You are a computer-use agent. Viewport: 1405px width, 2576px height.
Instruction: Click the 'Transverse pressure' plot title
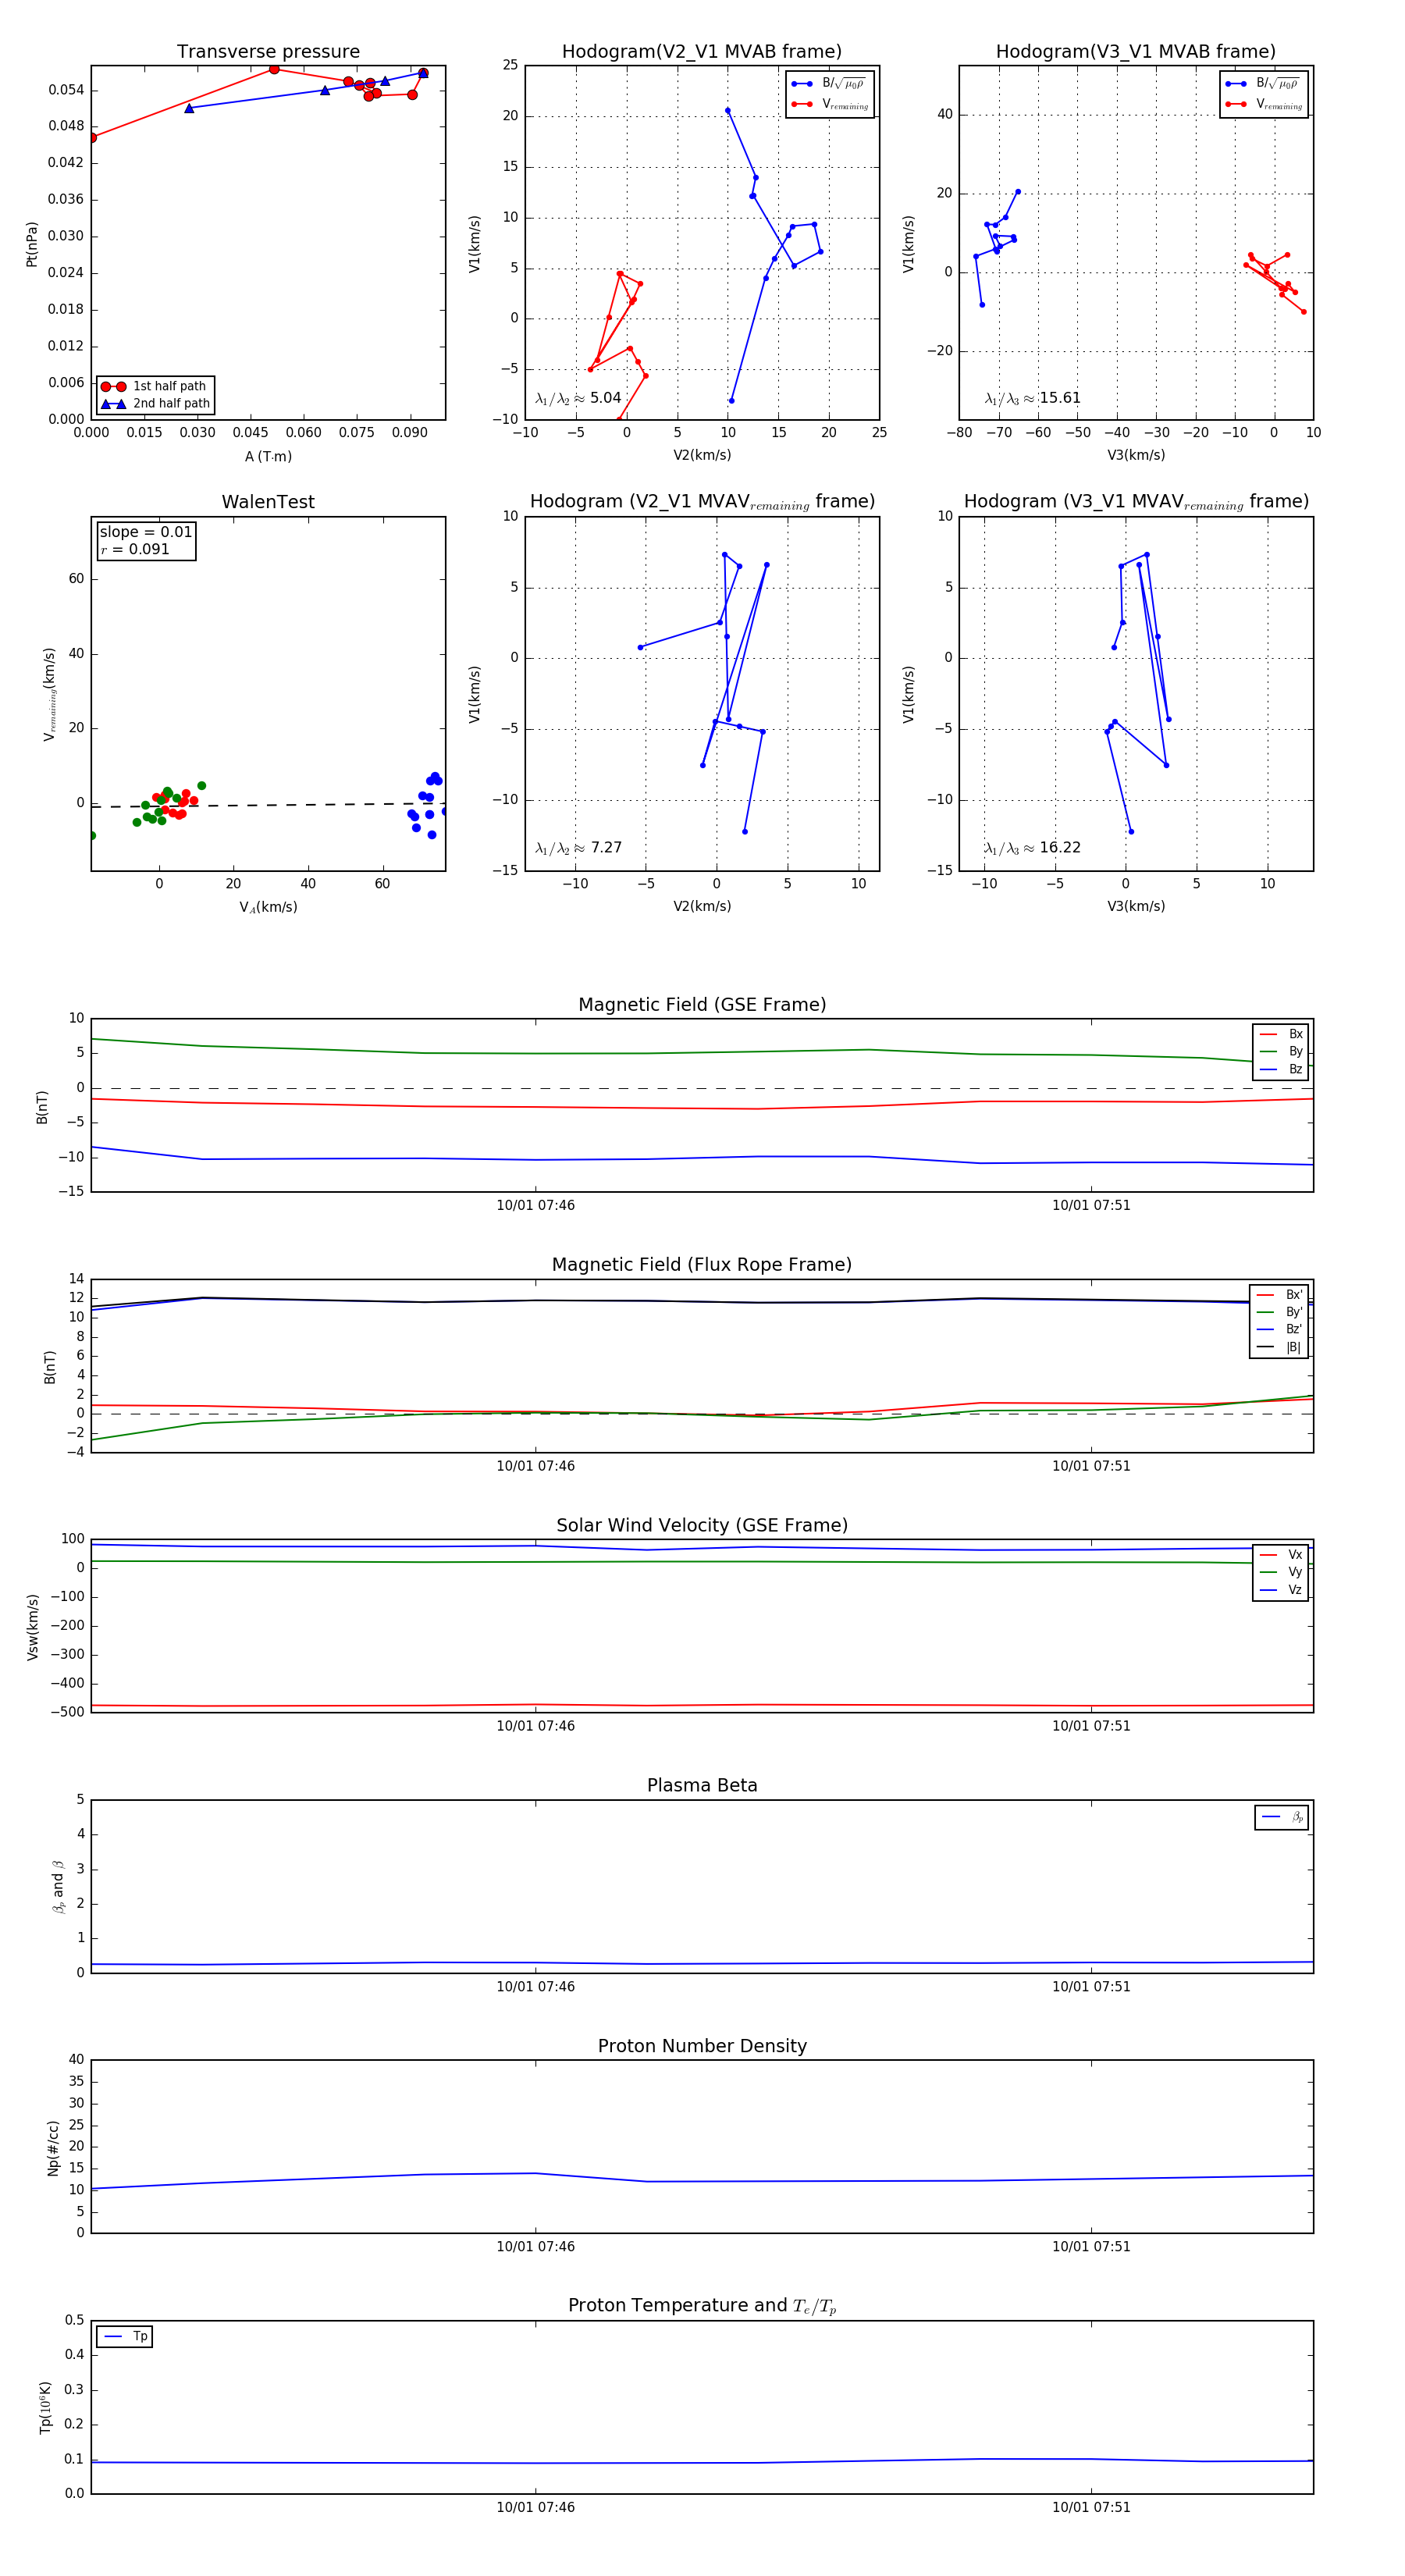coord(268,52)
